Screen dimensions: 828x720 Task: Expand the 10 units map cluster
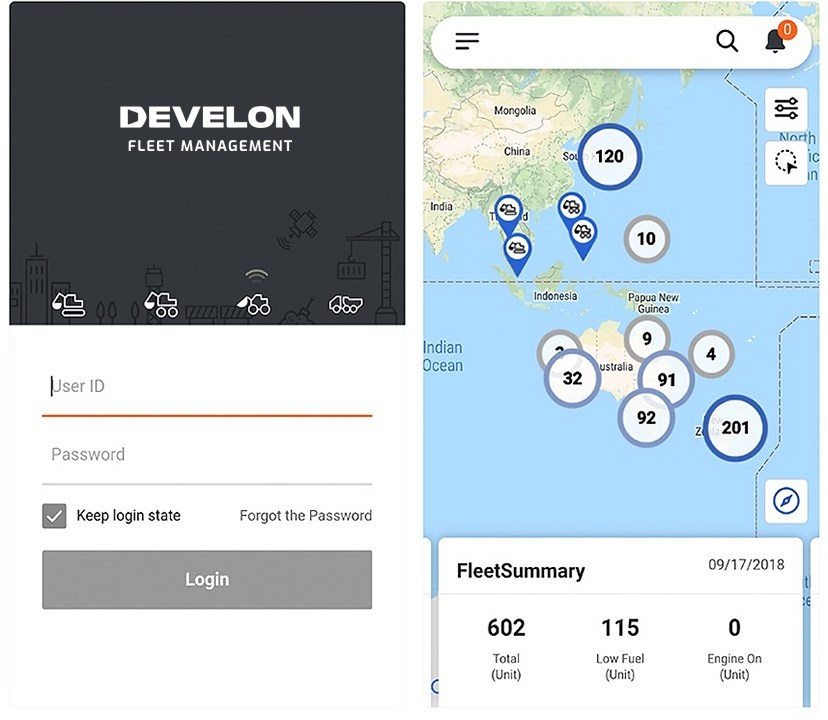646,239
